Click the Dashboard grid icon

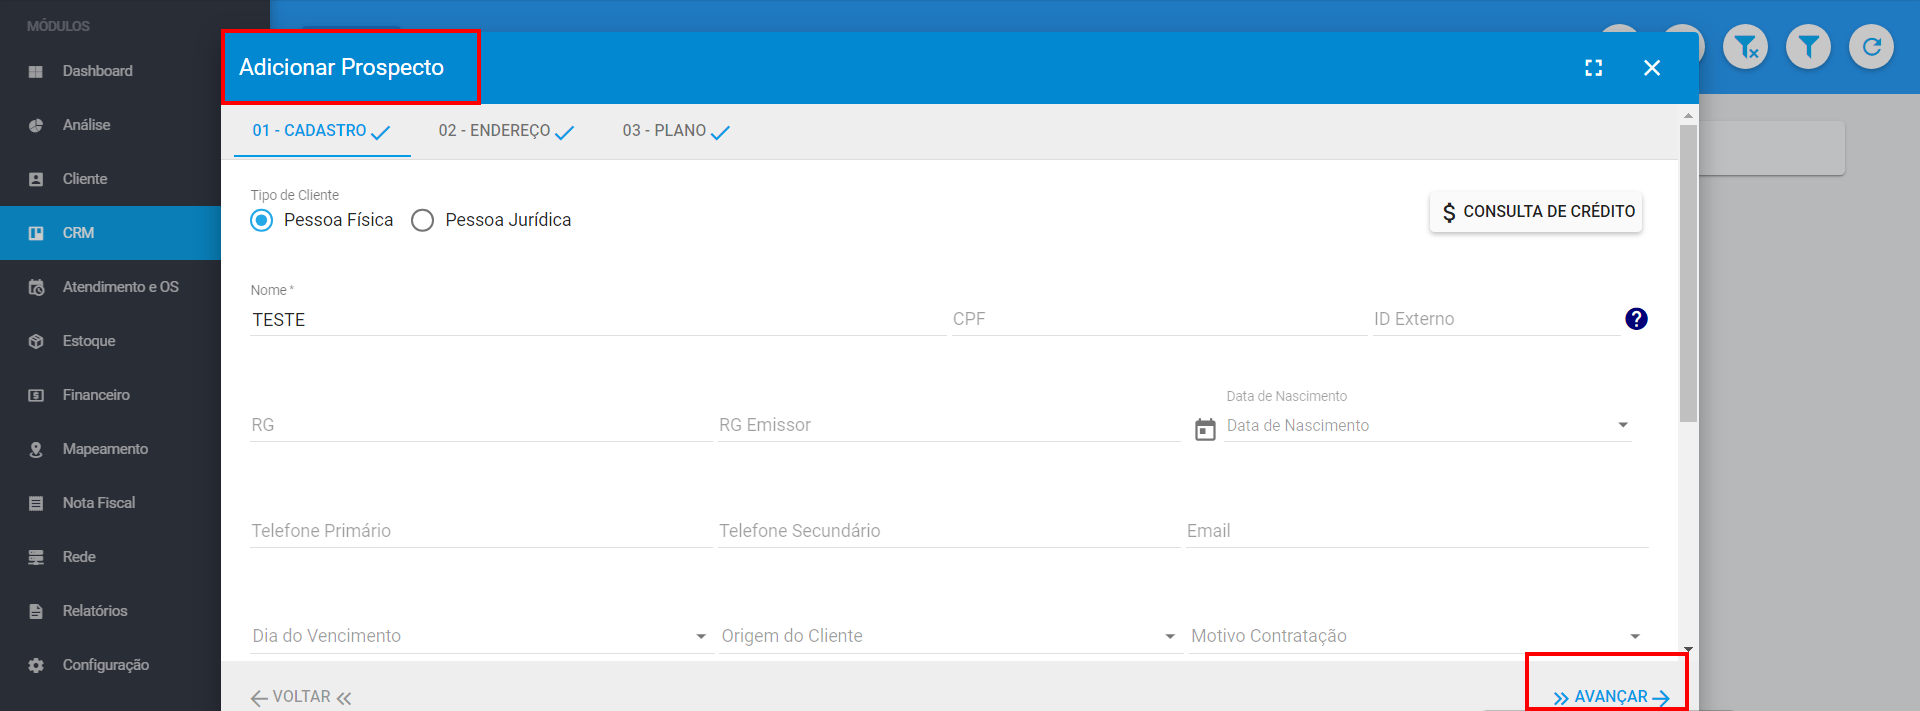pyautogui.click(x=36, y=71)
